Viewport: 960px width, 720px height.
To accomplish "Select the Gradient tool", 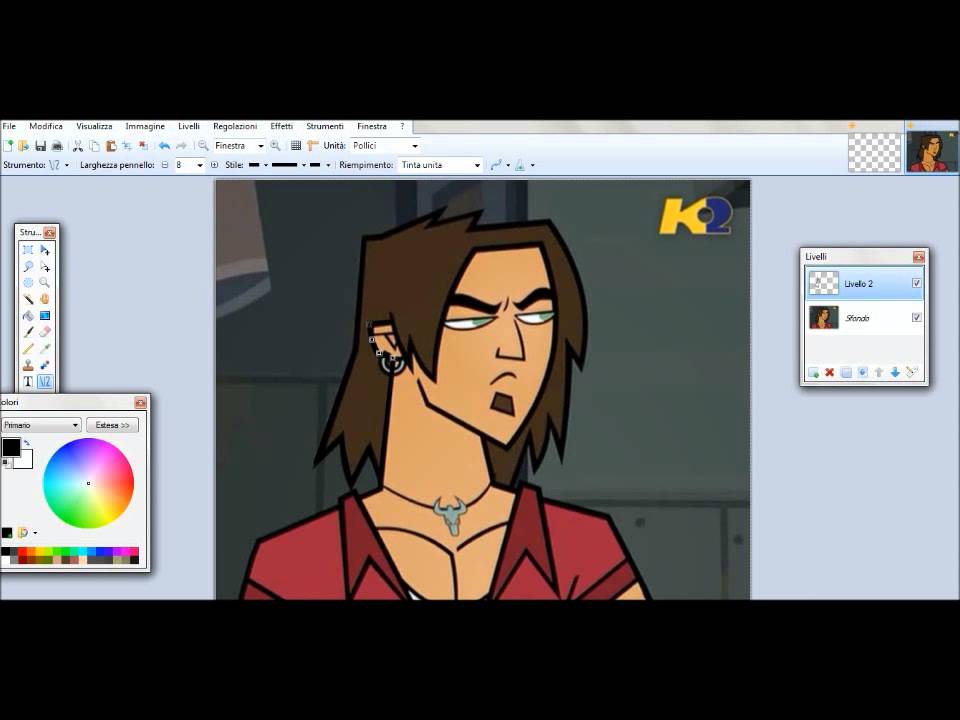I will [x=45, y=316].
